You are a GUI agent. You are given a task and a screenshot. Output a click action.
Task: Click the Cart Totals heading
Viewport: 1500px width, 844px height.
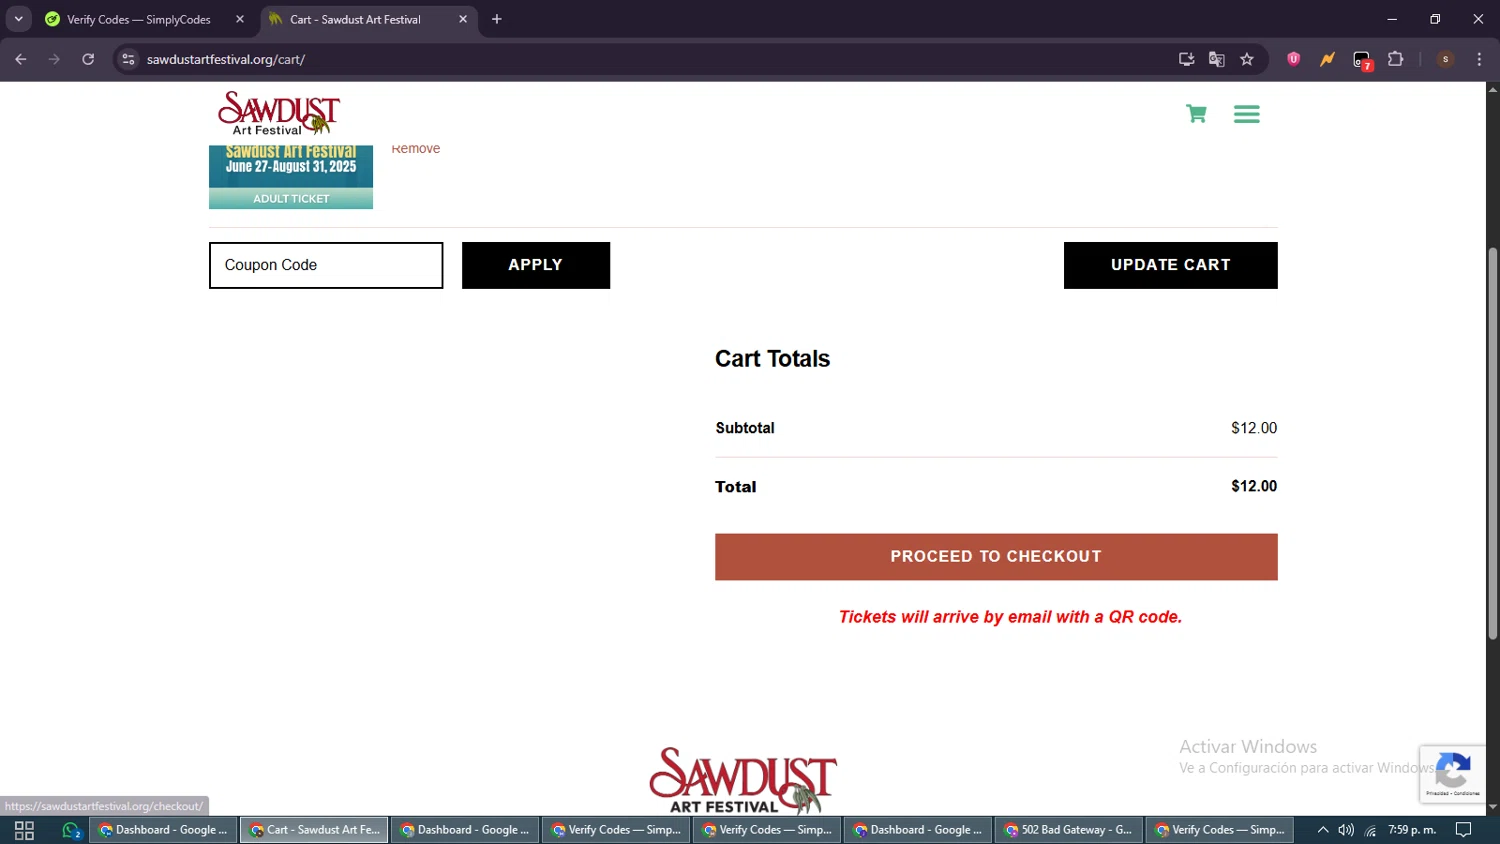coord(772,359)
